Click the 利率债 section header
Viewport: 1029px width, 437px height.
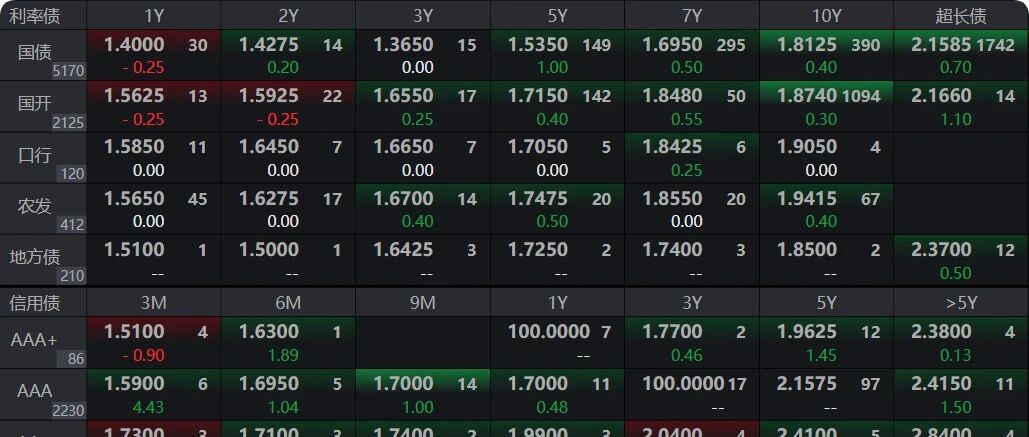34,16
